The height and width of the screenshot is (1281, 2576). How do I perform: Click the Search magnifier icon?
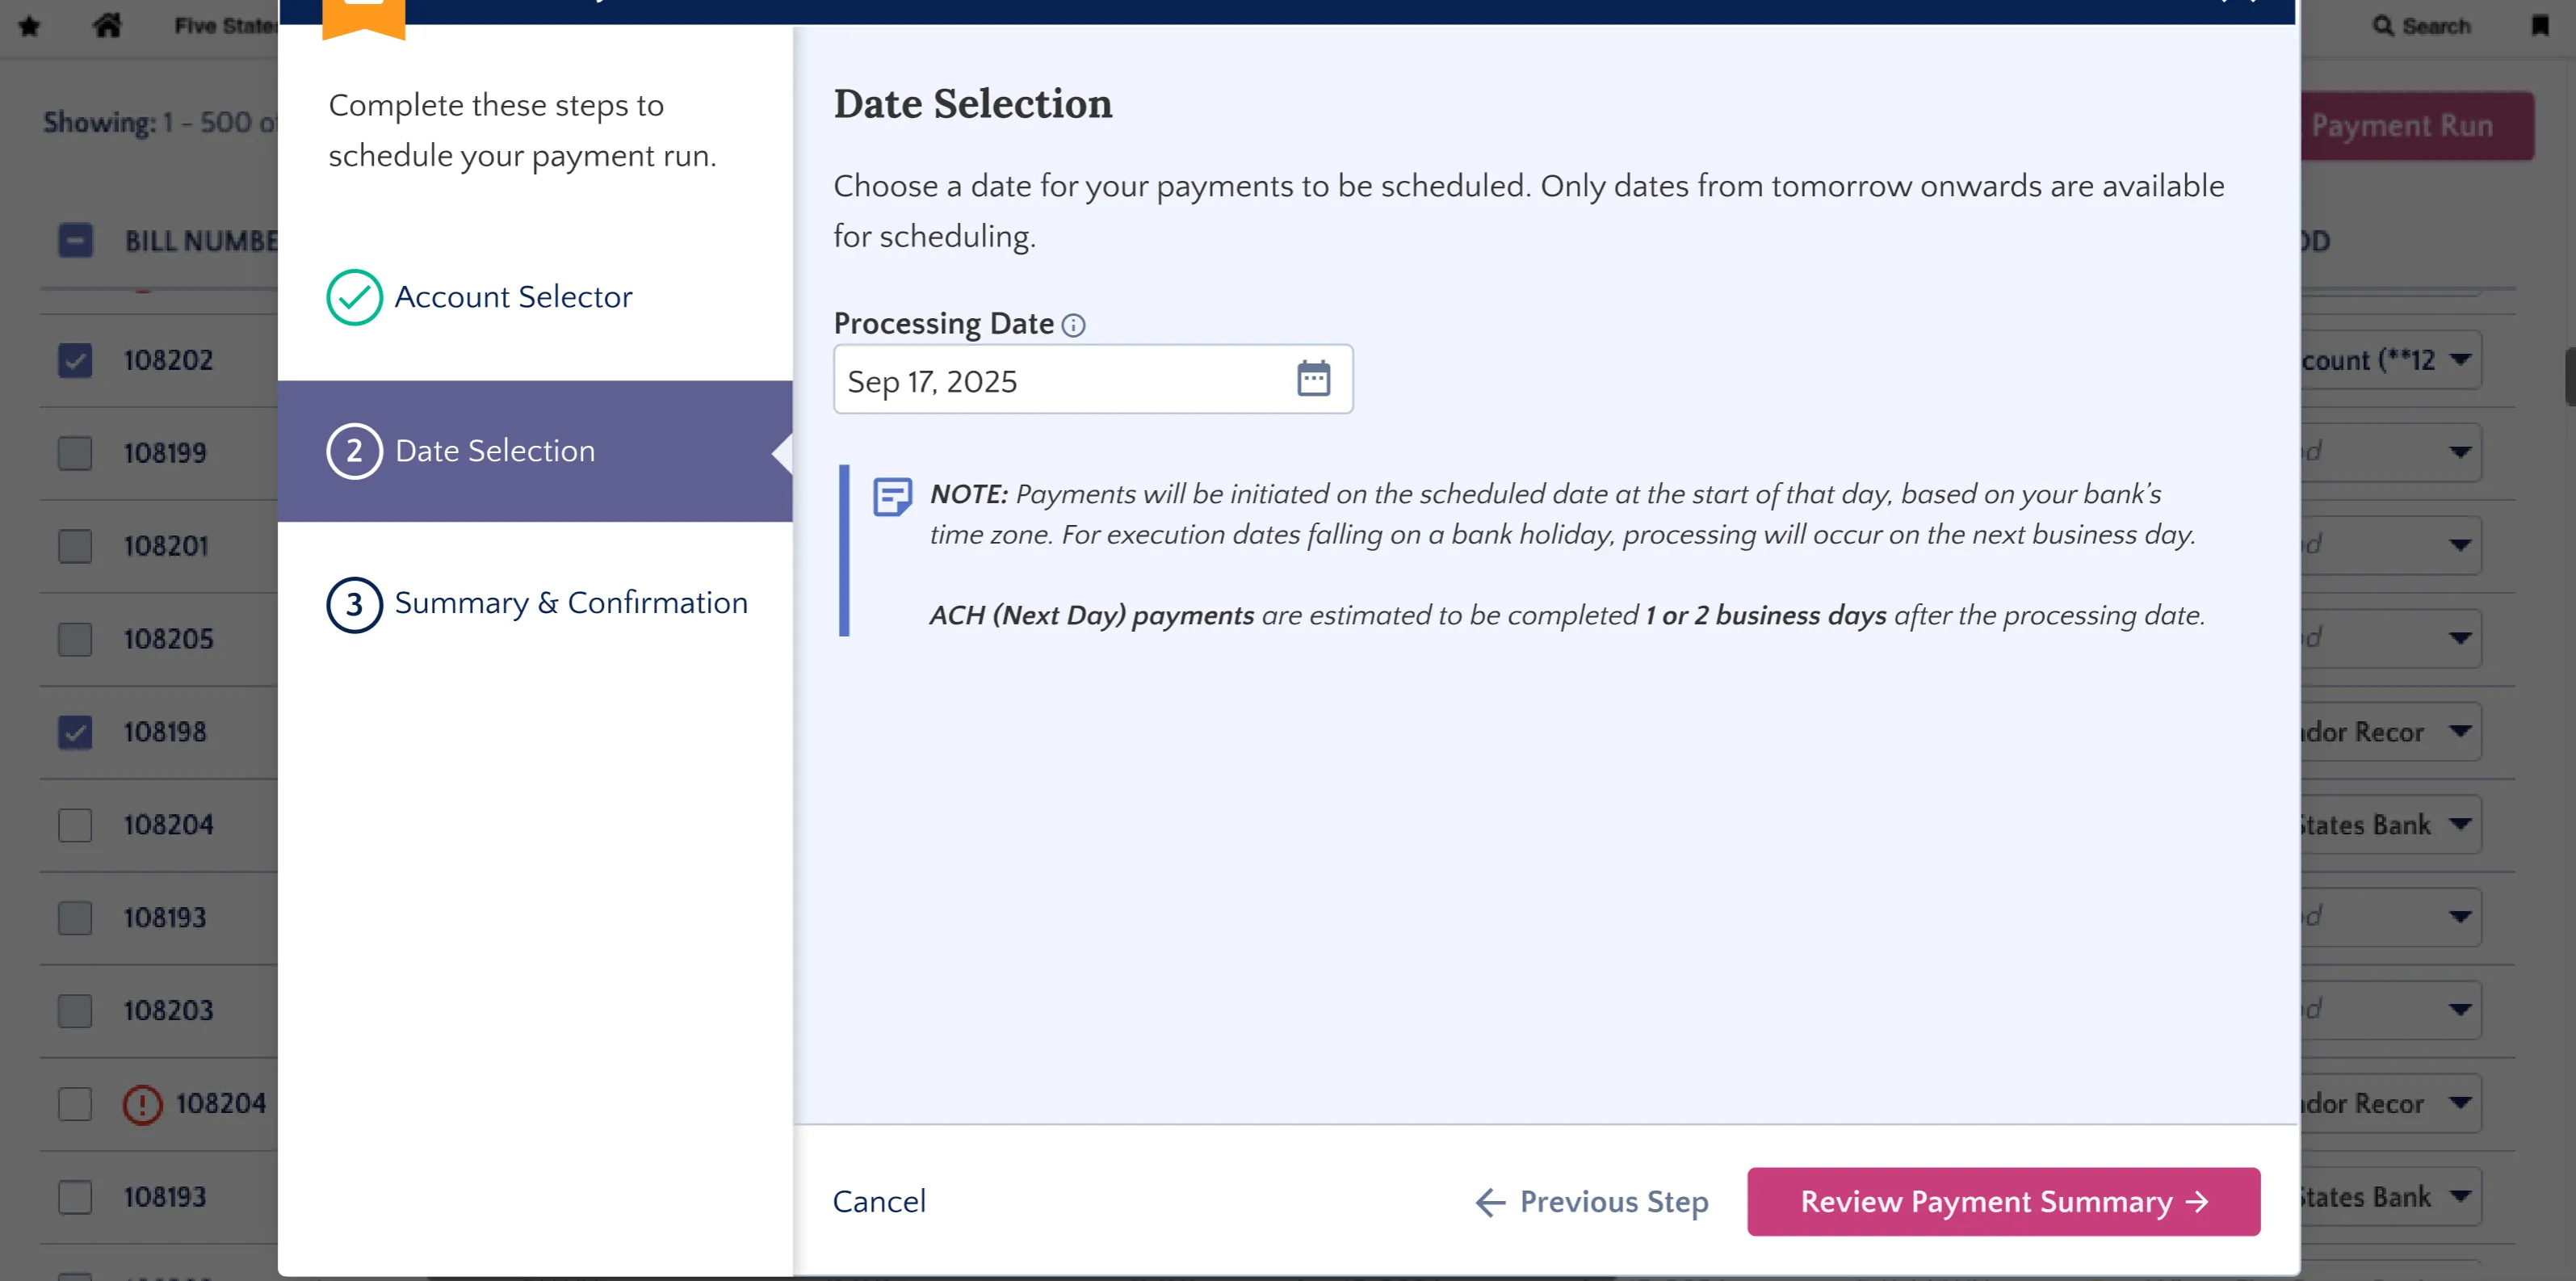(x=2383, y=26)
